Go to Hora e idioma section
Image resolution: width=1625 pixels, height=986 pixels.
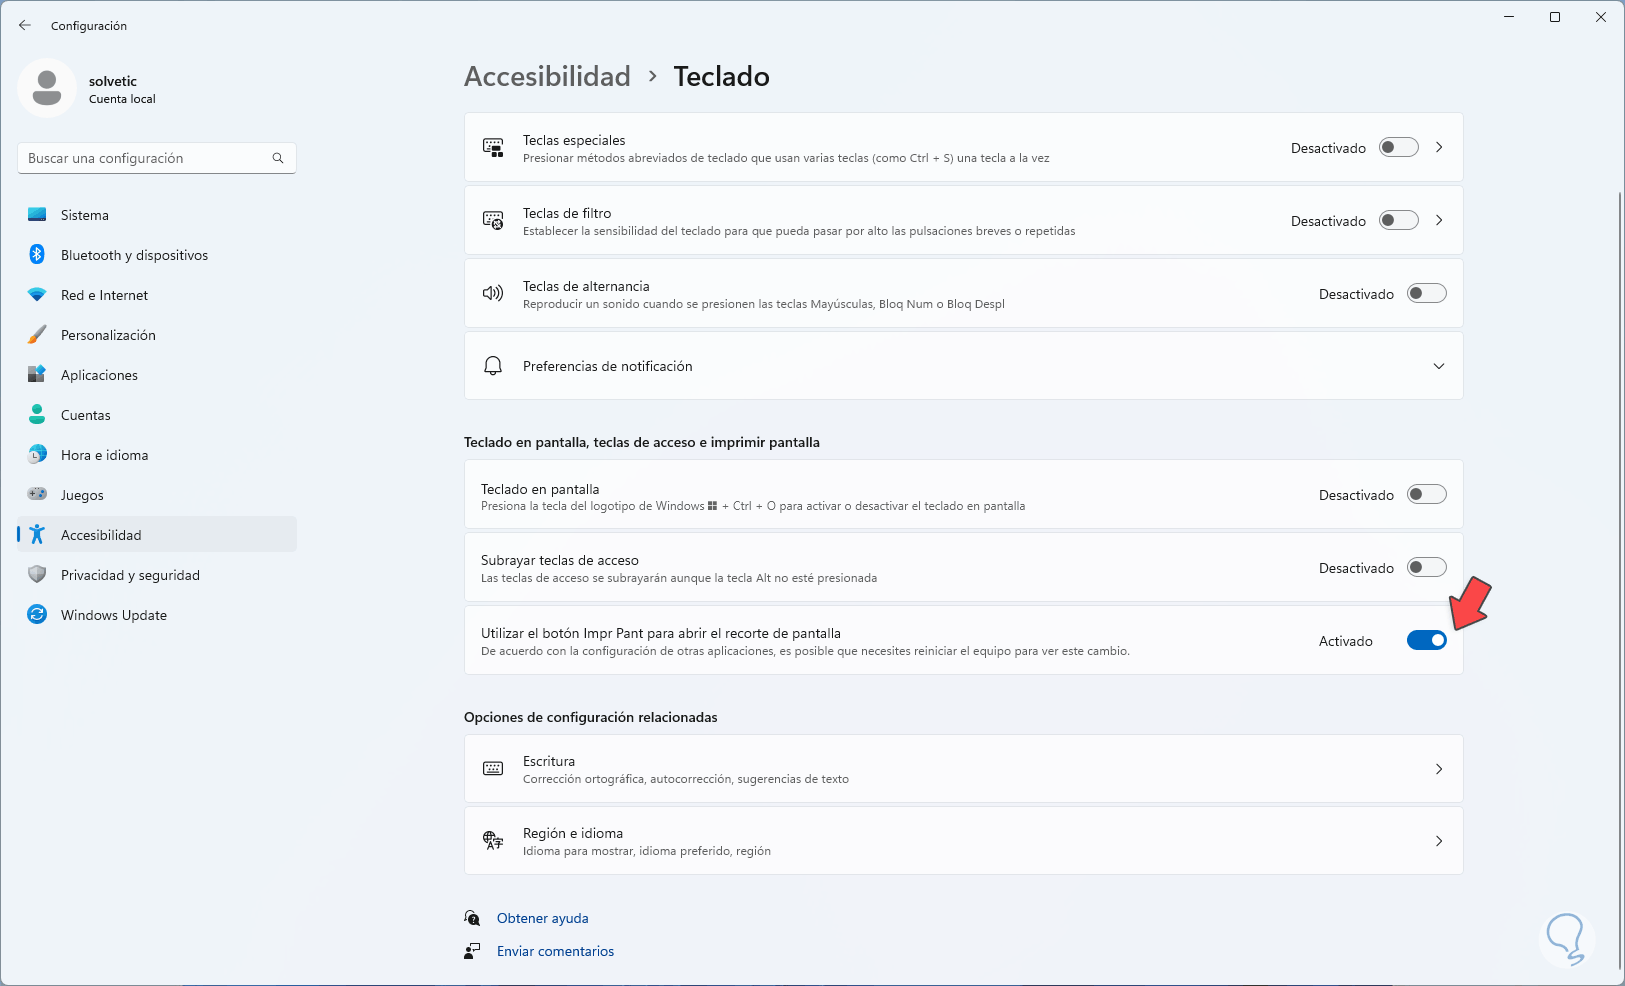tap(104, 455)
